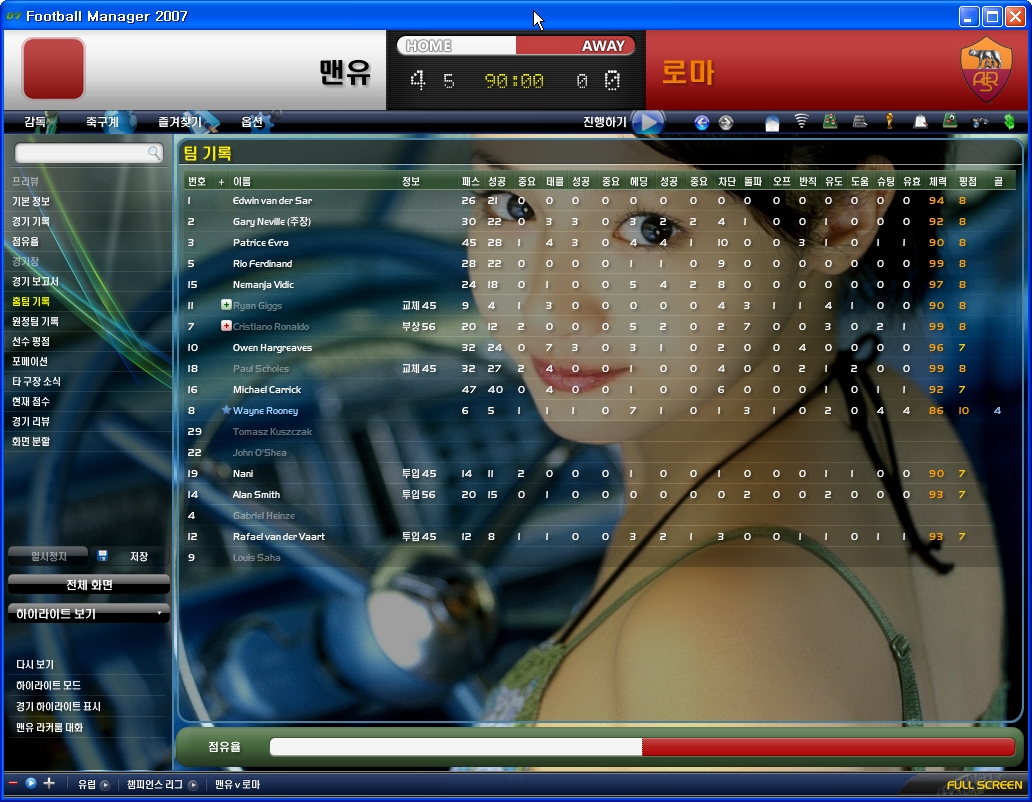This screenshot has height=802, width=1032.
Task: Click the Roma club crest
Action: pos(986,70)
